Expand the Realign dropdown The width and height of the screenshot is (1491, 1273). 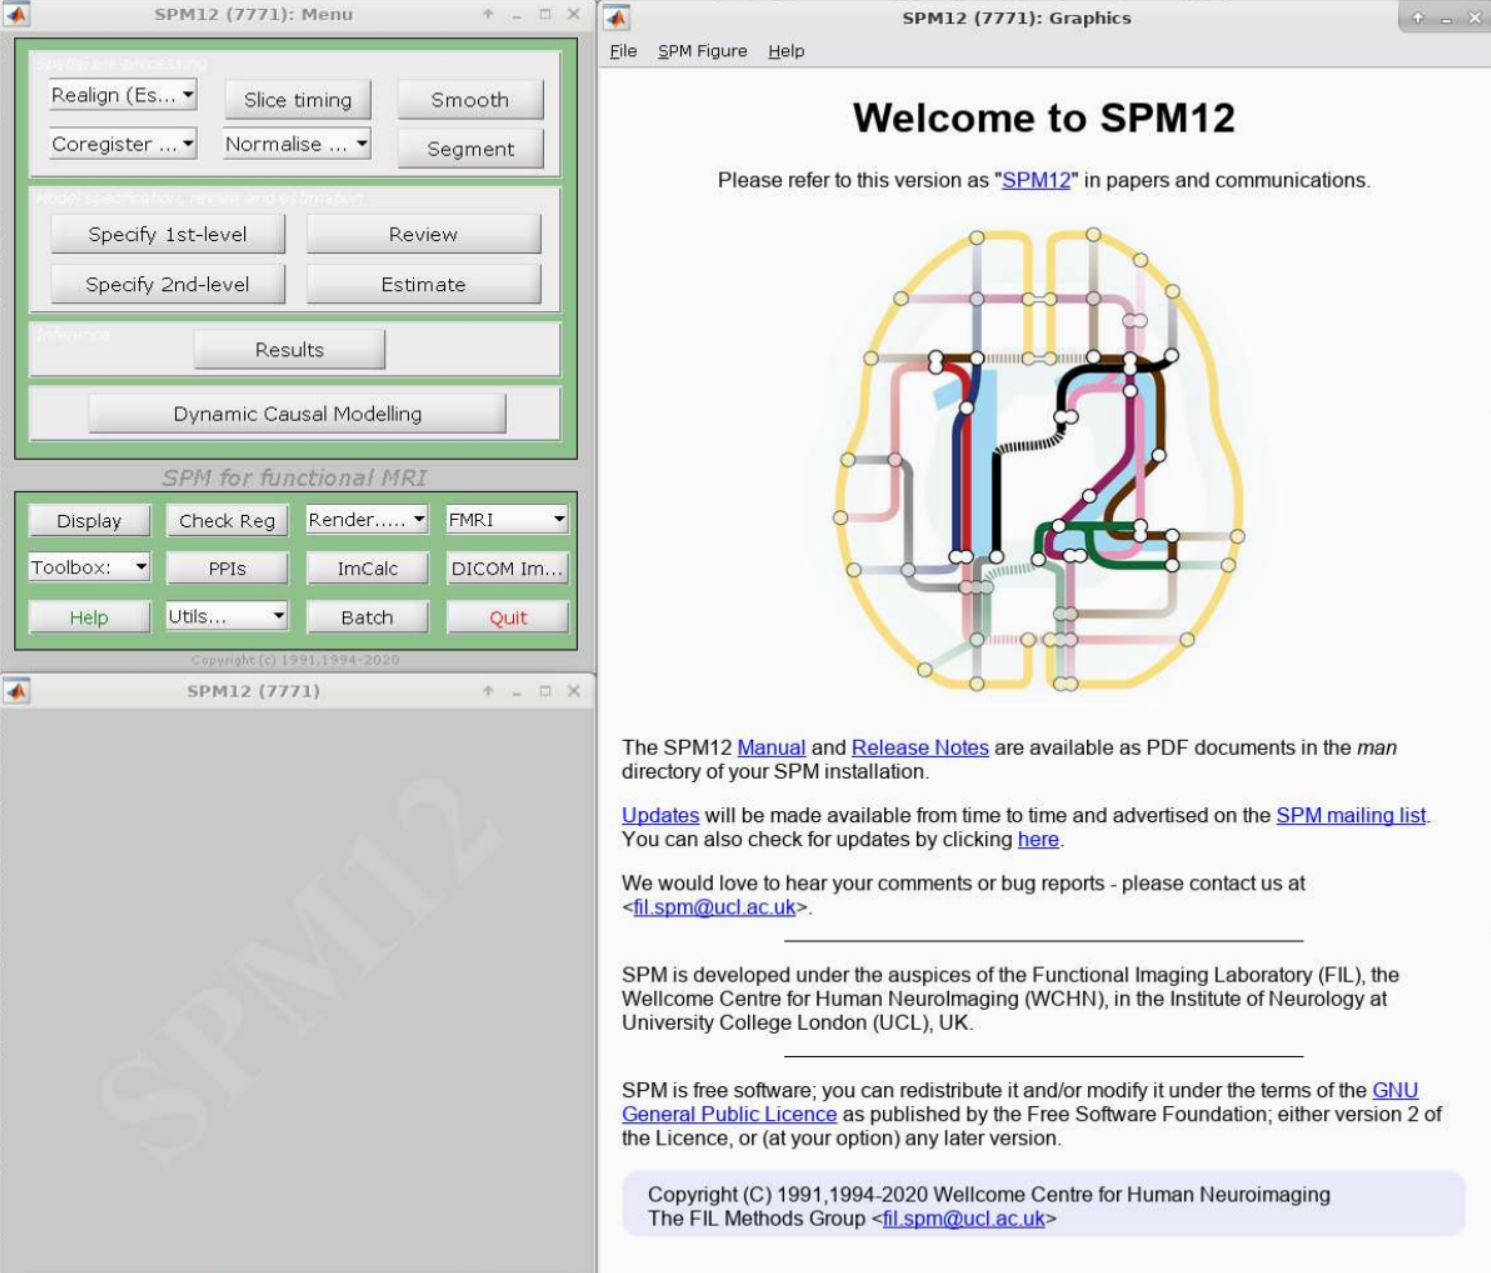[122, 95]
